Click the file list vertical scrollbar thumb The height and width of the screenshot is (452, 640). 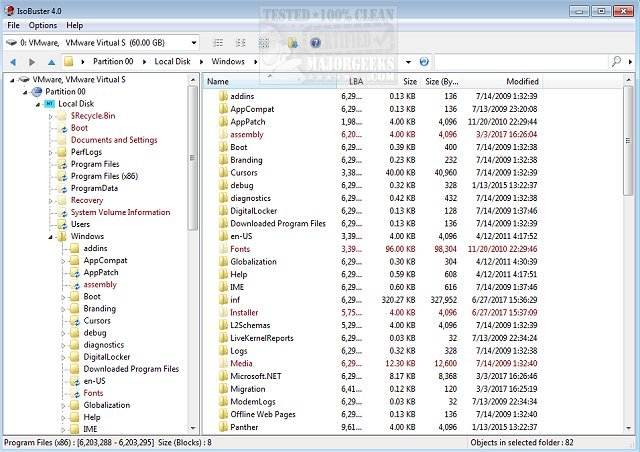(x=628, y=141)
